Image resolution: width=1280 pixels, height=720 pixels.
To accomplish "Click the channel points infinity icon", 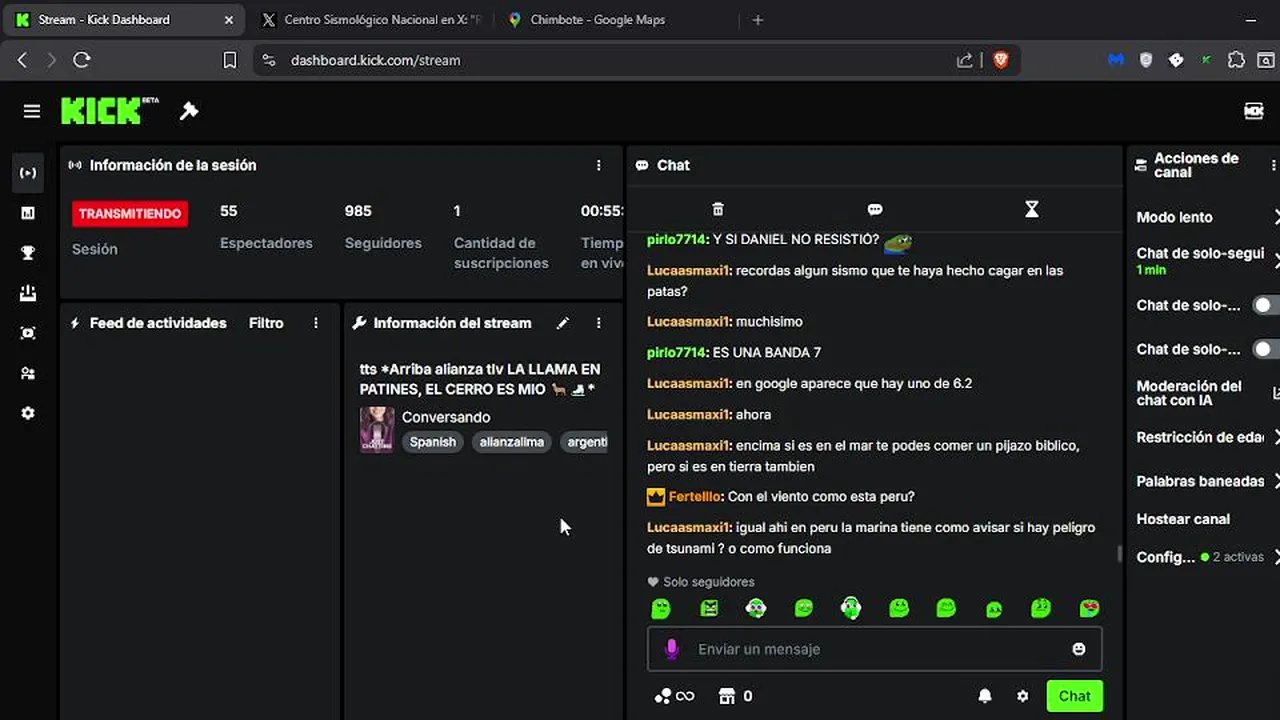I will tap(674, 696).
